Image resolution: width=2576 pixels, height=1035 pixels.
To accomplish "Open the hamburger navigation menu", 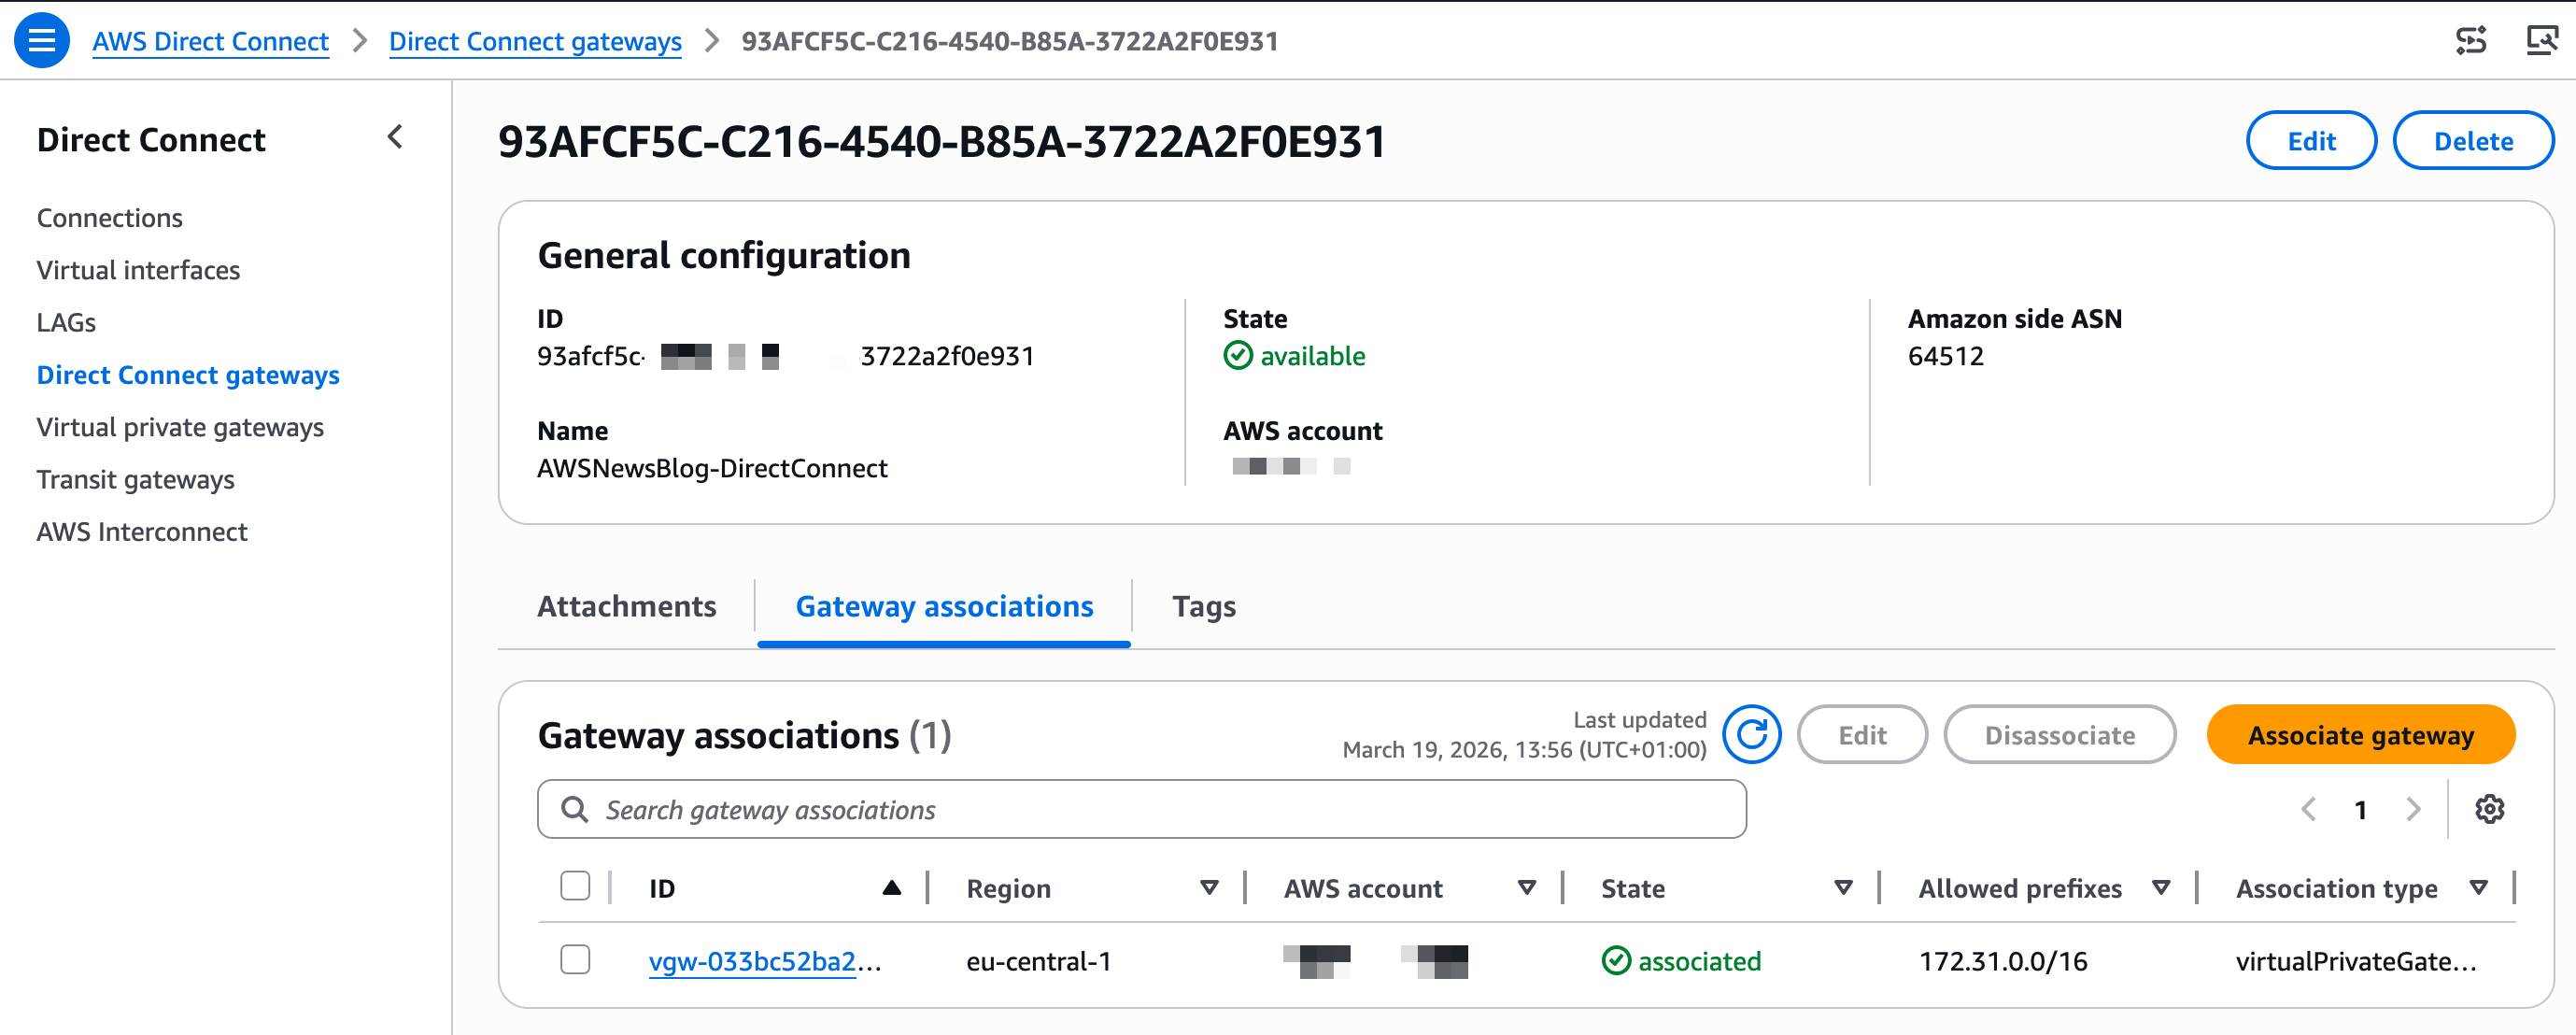I will pos(41,40).
